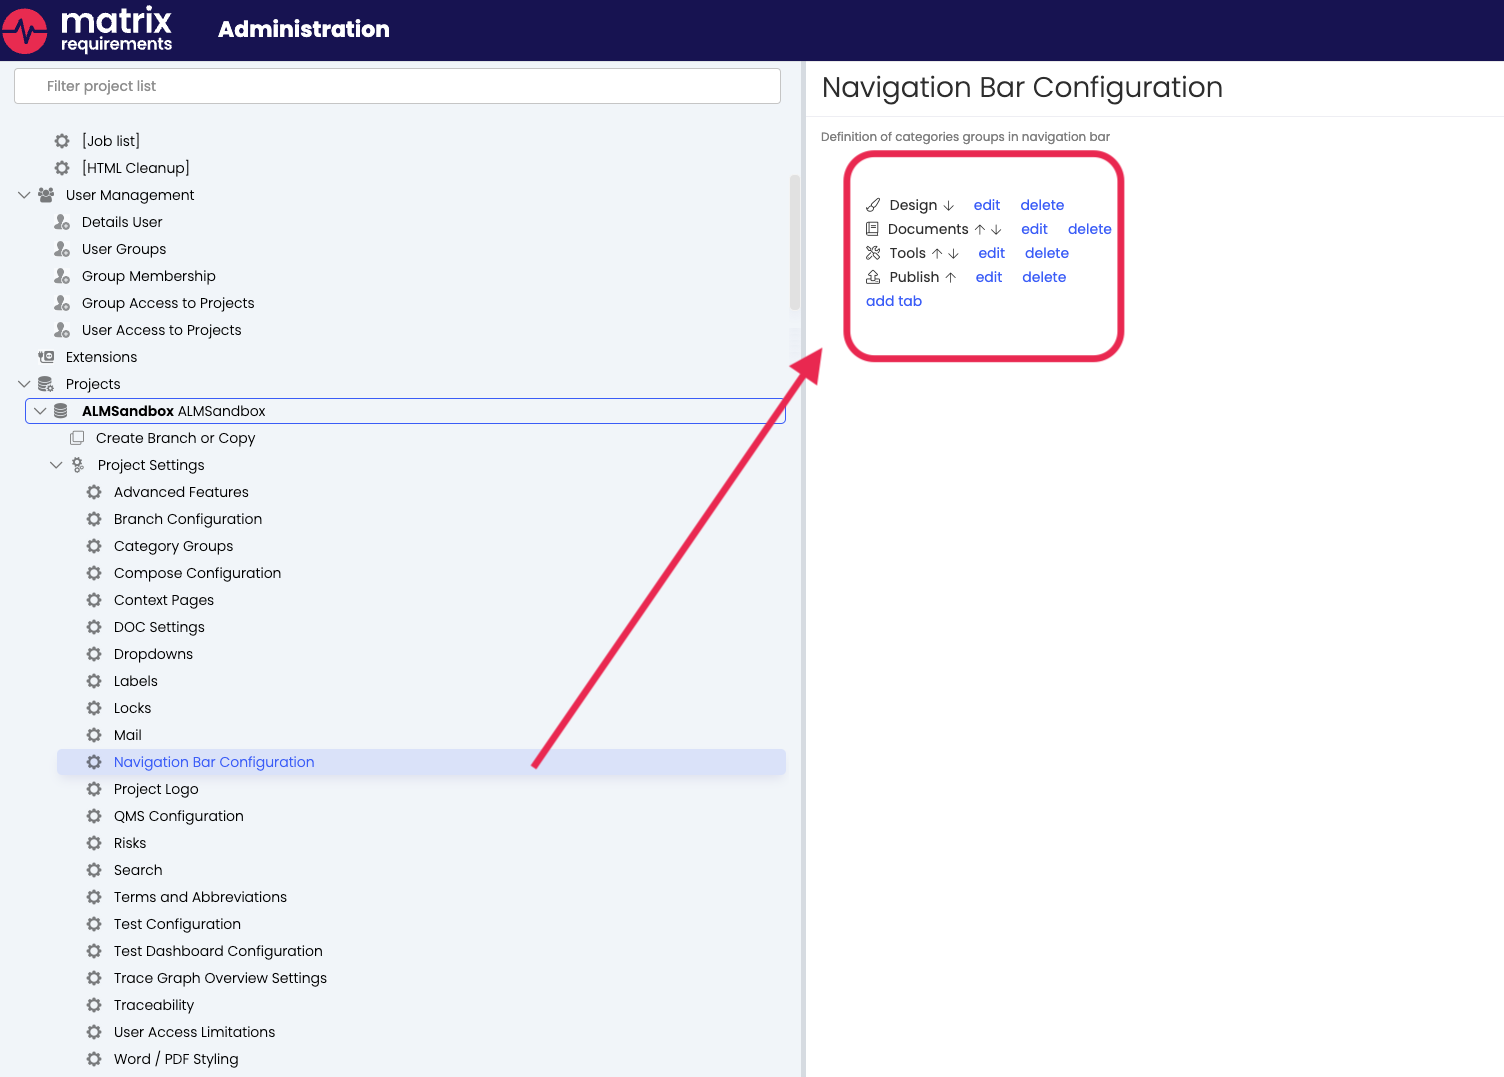The height and width of the screenshot is (1077, 1504).
Task: Open Context Pages settings
Action: click(164, 600)
